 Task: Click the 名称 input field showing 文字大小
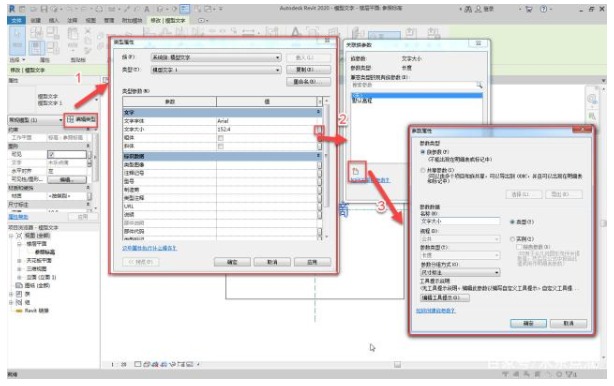pos(460,222)
